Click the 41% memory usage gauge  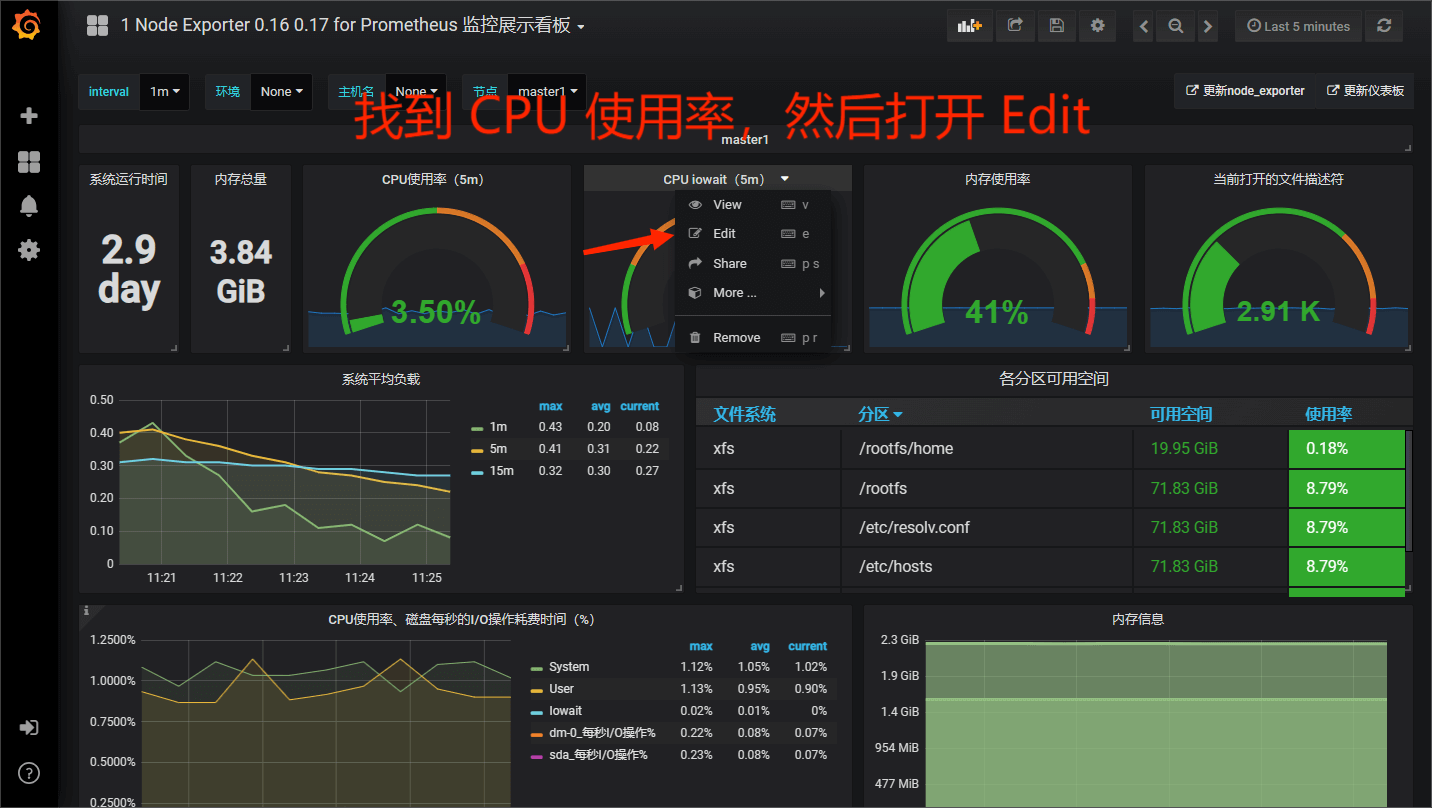click(x=997, y=312)
